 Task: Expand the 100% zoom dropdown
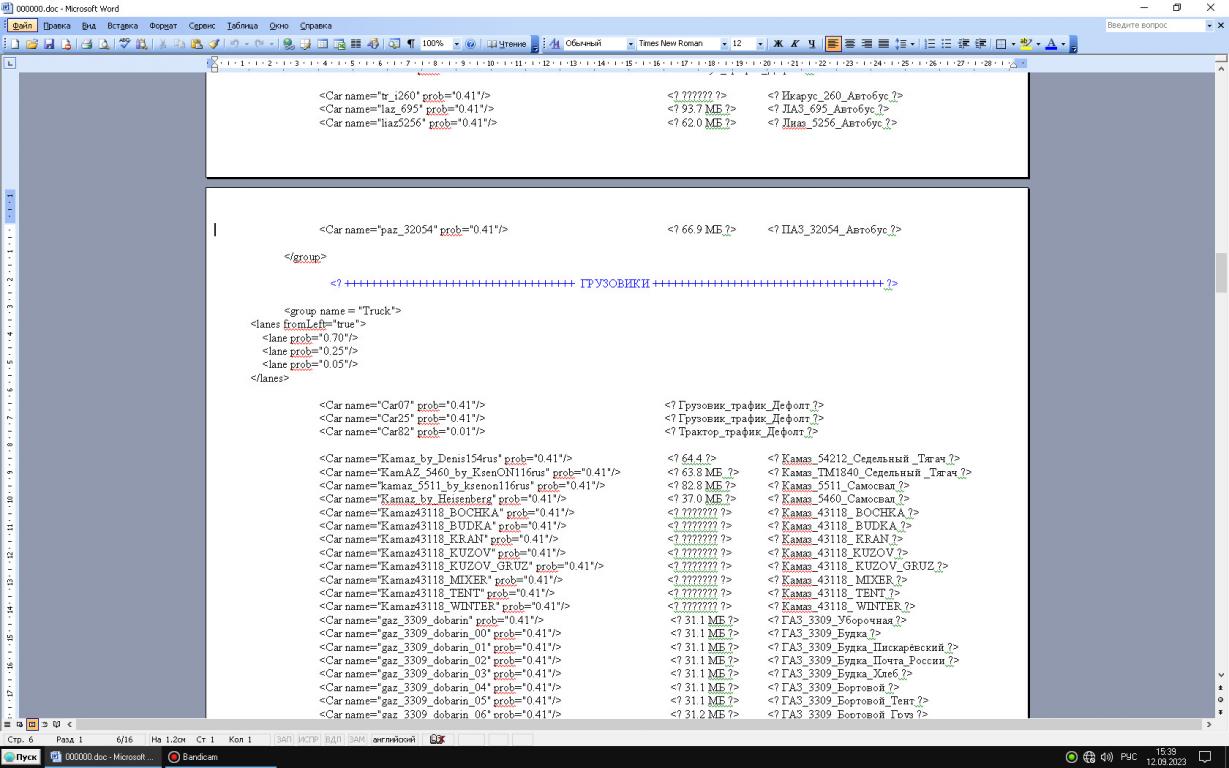pos(456,44)
